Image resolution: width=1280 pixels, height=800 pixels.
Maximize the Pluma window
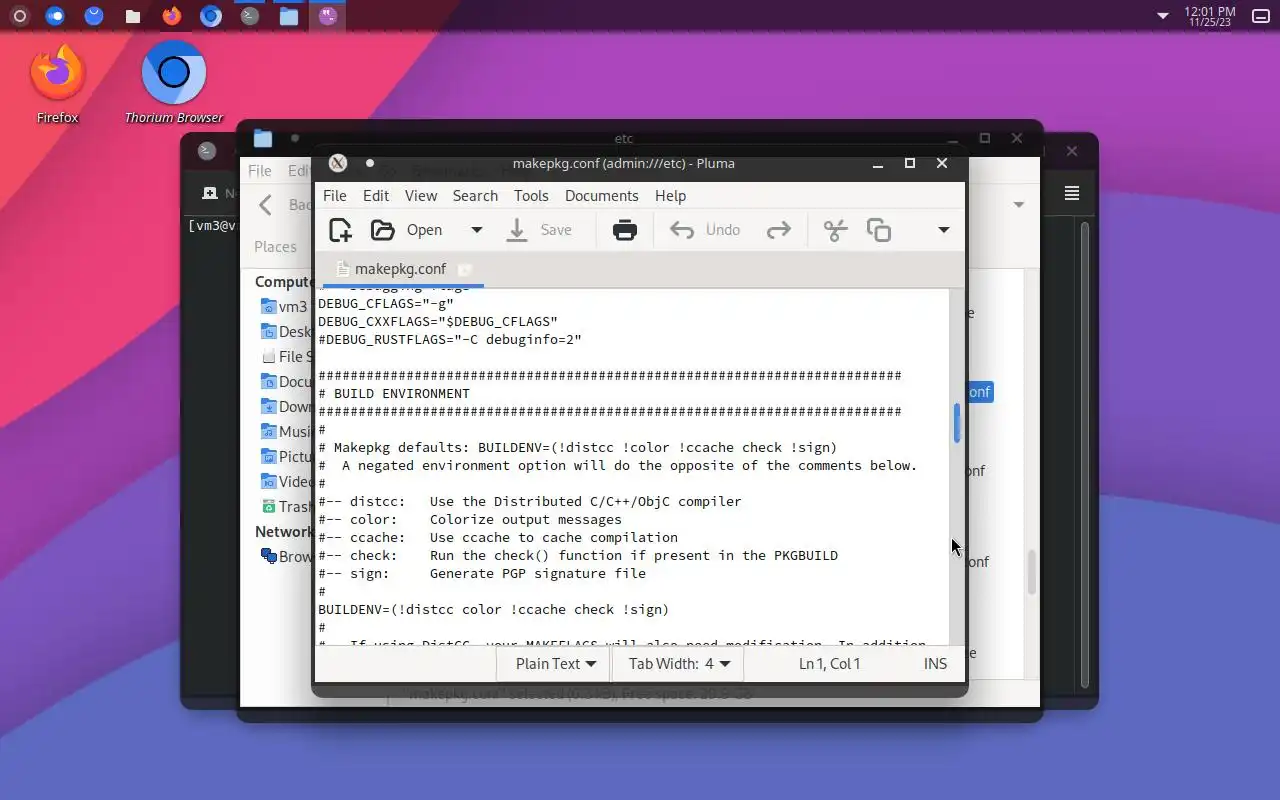point(910,163)
